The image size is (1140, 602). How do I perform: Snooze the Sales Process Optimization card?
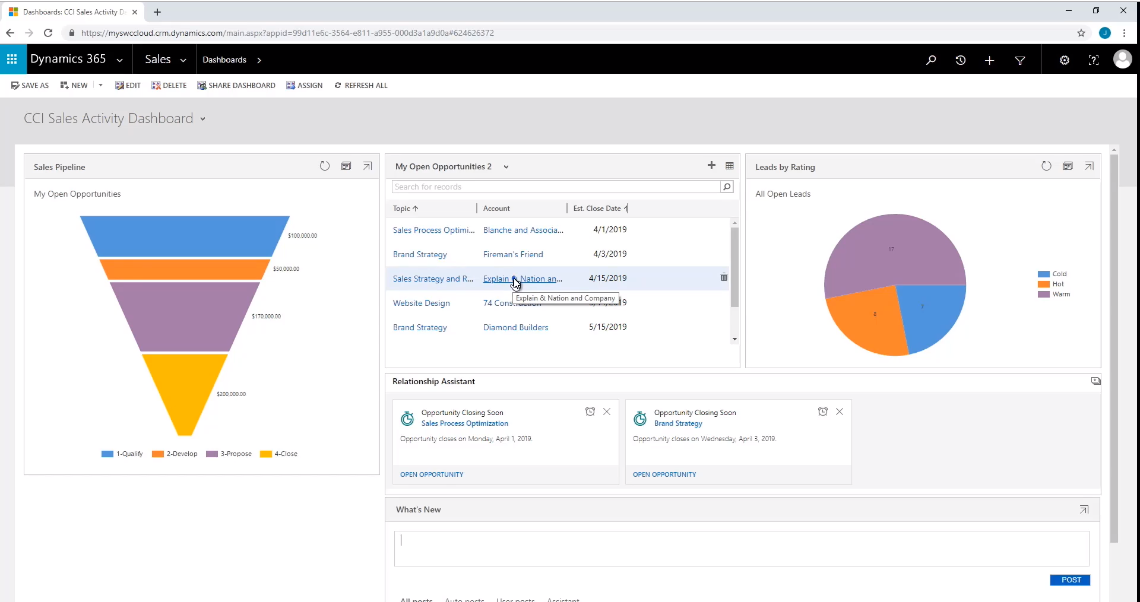pyautogui.click(x=590, y=412)
